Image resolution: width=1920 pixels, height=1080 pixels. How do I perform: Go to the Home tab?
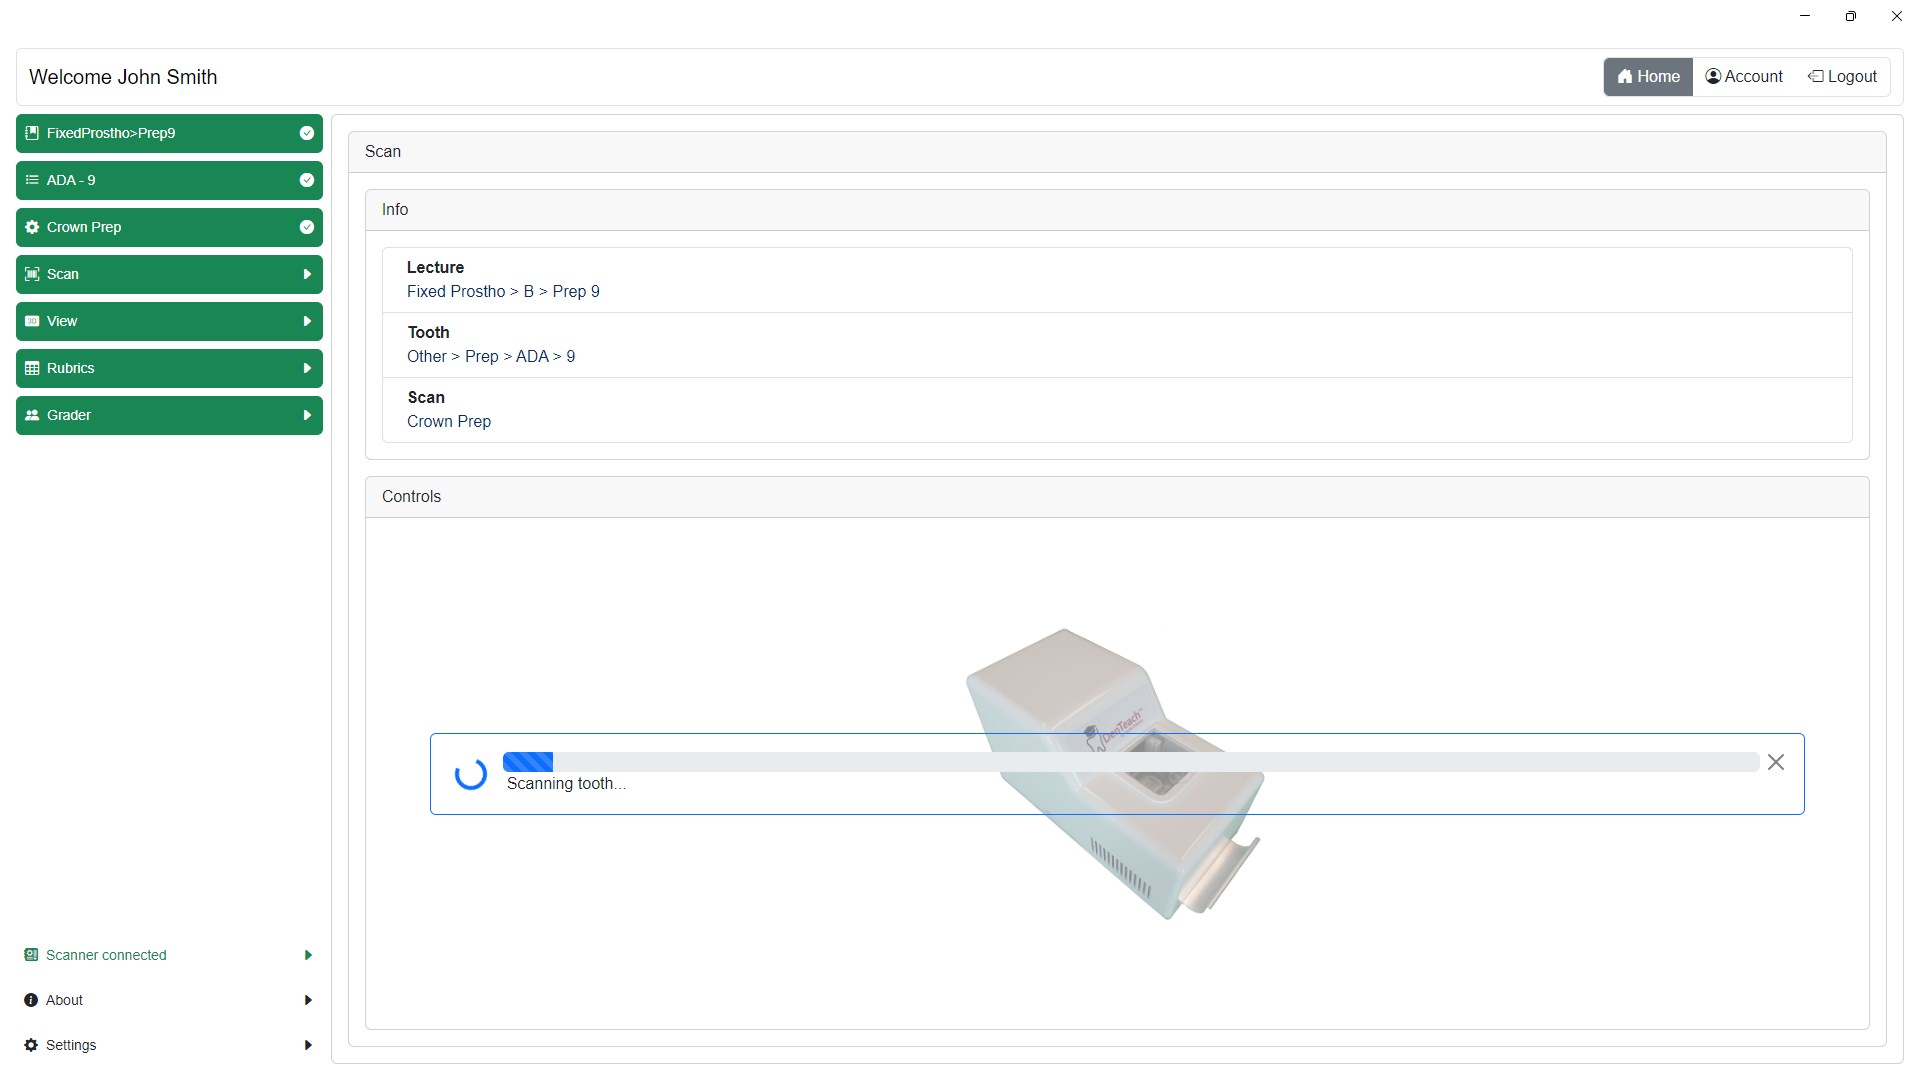tap(1648, 77)
